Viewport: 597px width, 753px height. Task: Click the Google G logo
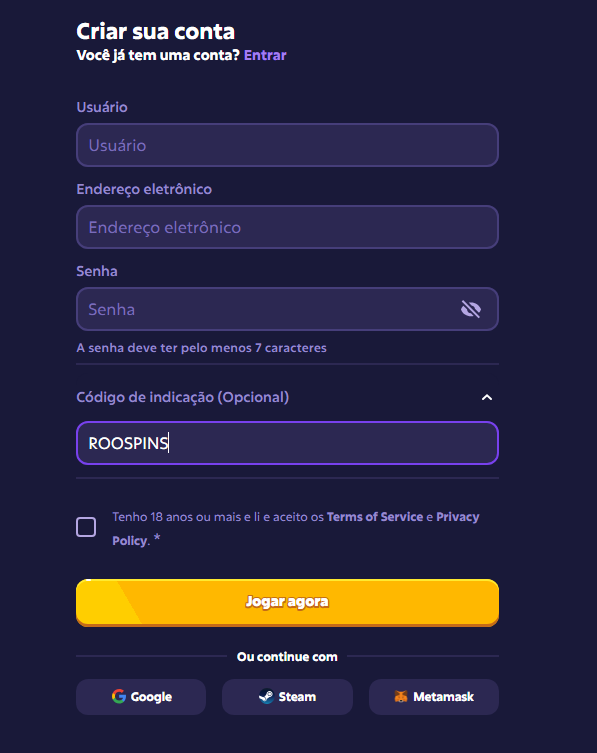tap(119, 696)
